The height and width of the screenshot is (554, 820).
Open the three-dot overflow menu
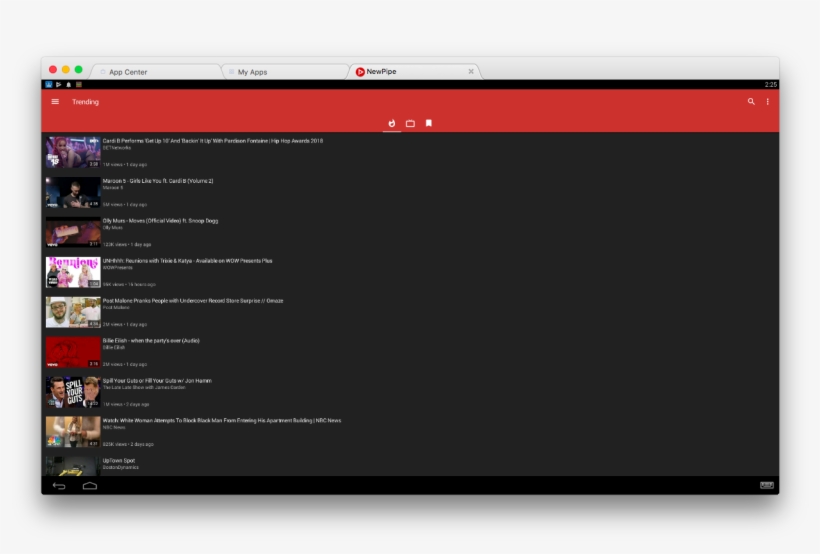pos(768,101)
